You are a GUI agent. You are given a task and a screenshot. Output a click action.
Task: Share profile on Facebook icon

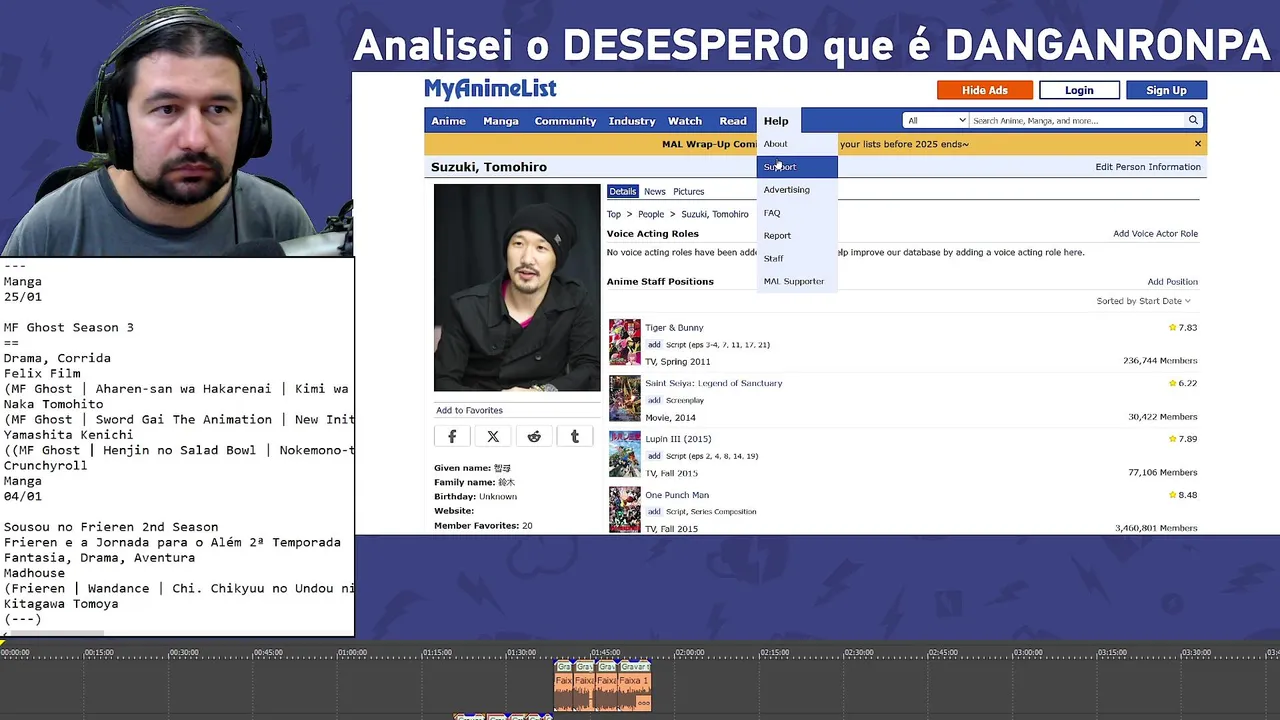[452, 437]
